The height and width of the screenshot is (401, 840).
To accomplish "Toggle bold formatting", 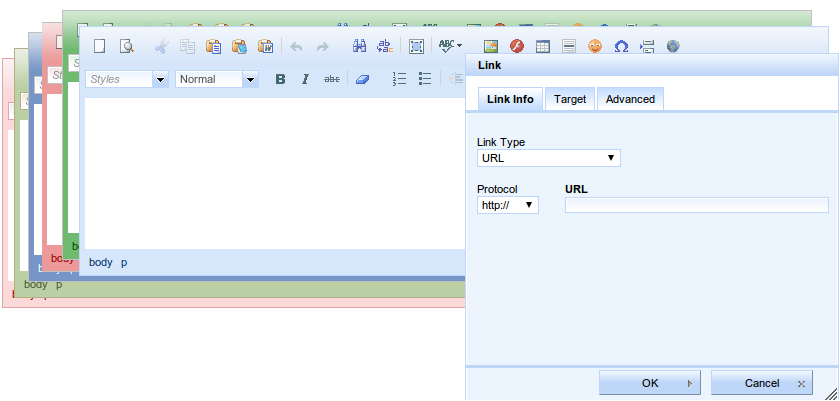I will point(280,79).
